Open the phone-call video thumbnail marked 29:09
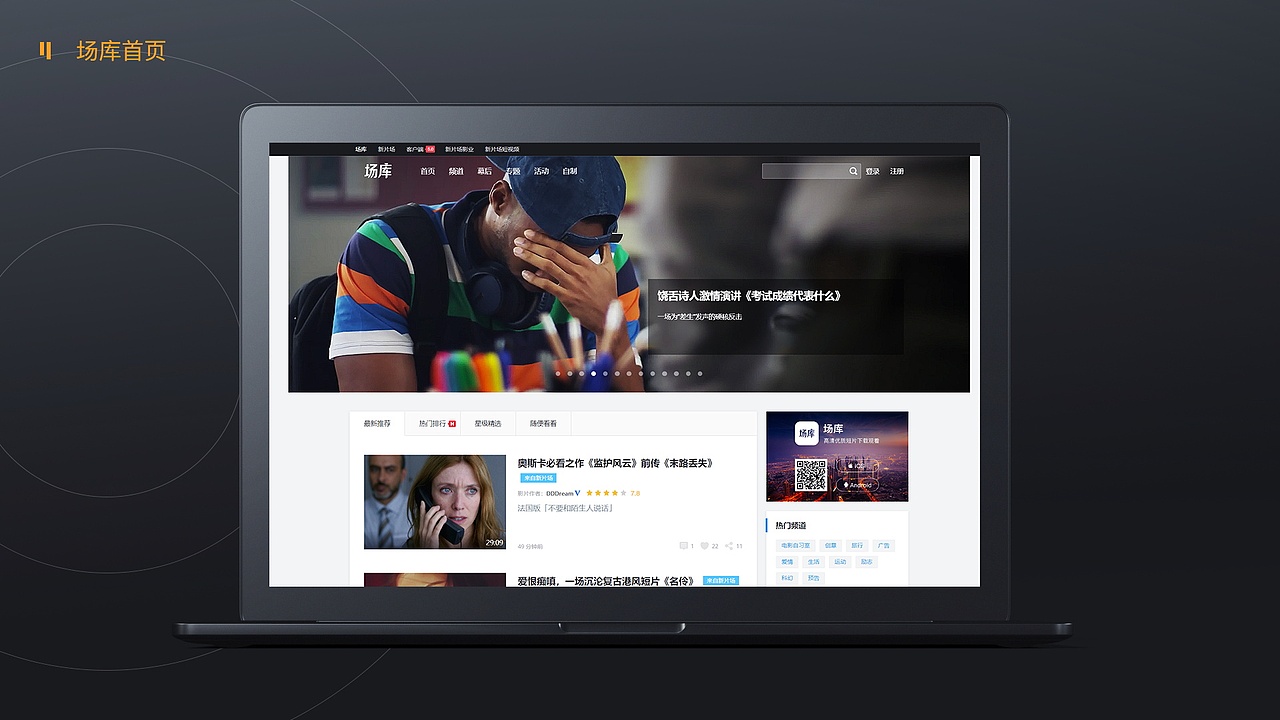The height and width of the screenshot is (720, 1280). [435, 502]
